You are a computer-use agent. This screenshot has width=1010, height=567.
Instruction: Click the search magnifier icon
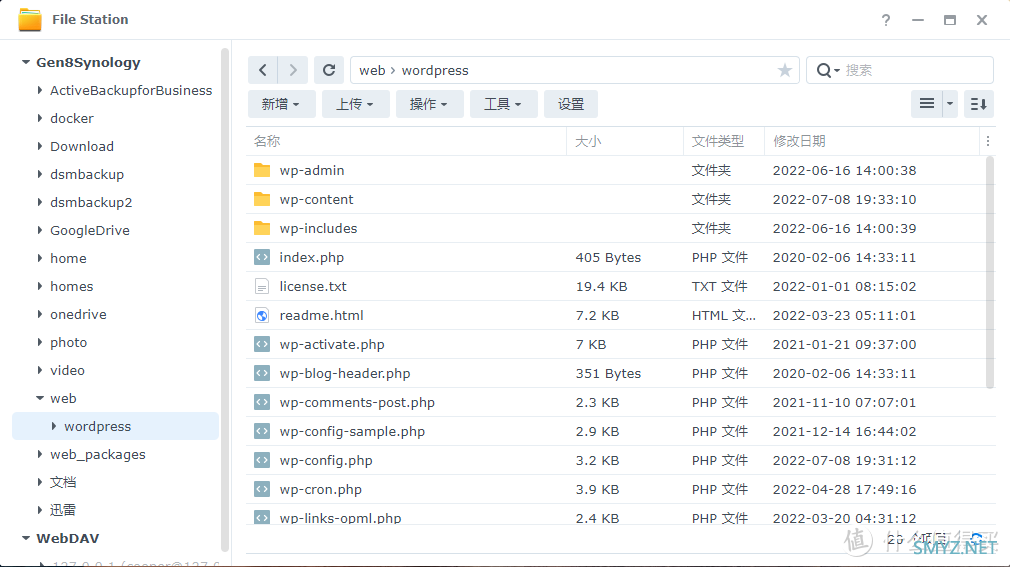(823, 70)
